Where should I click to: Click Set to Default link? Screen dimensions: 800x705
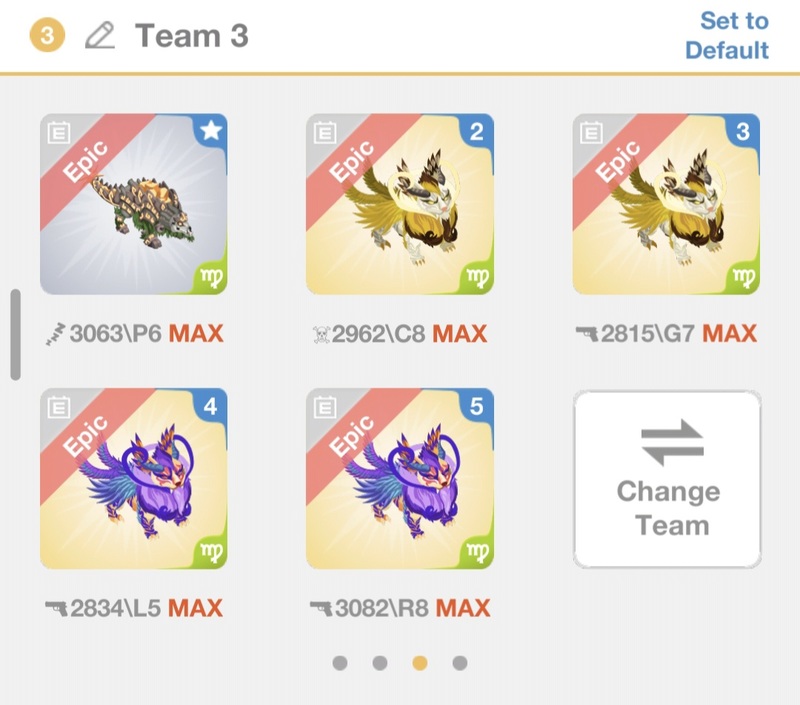727,36
